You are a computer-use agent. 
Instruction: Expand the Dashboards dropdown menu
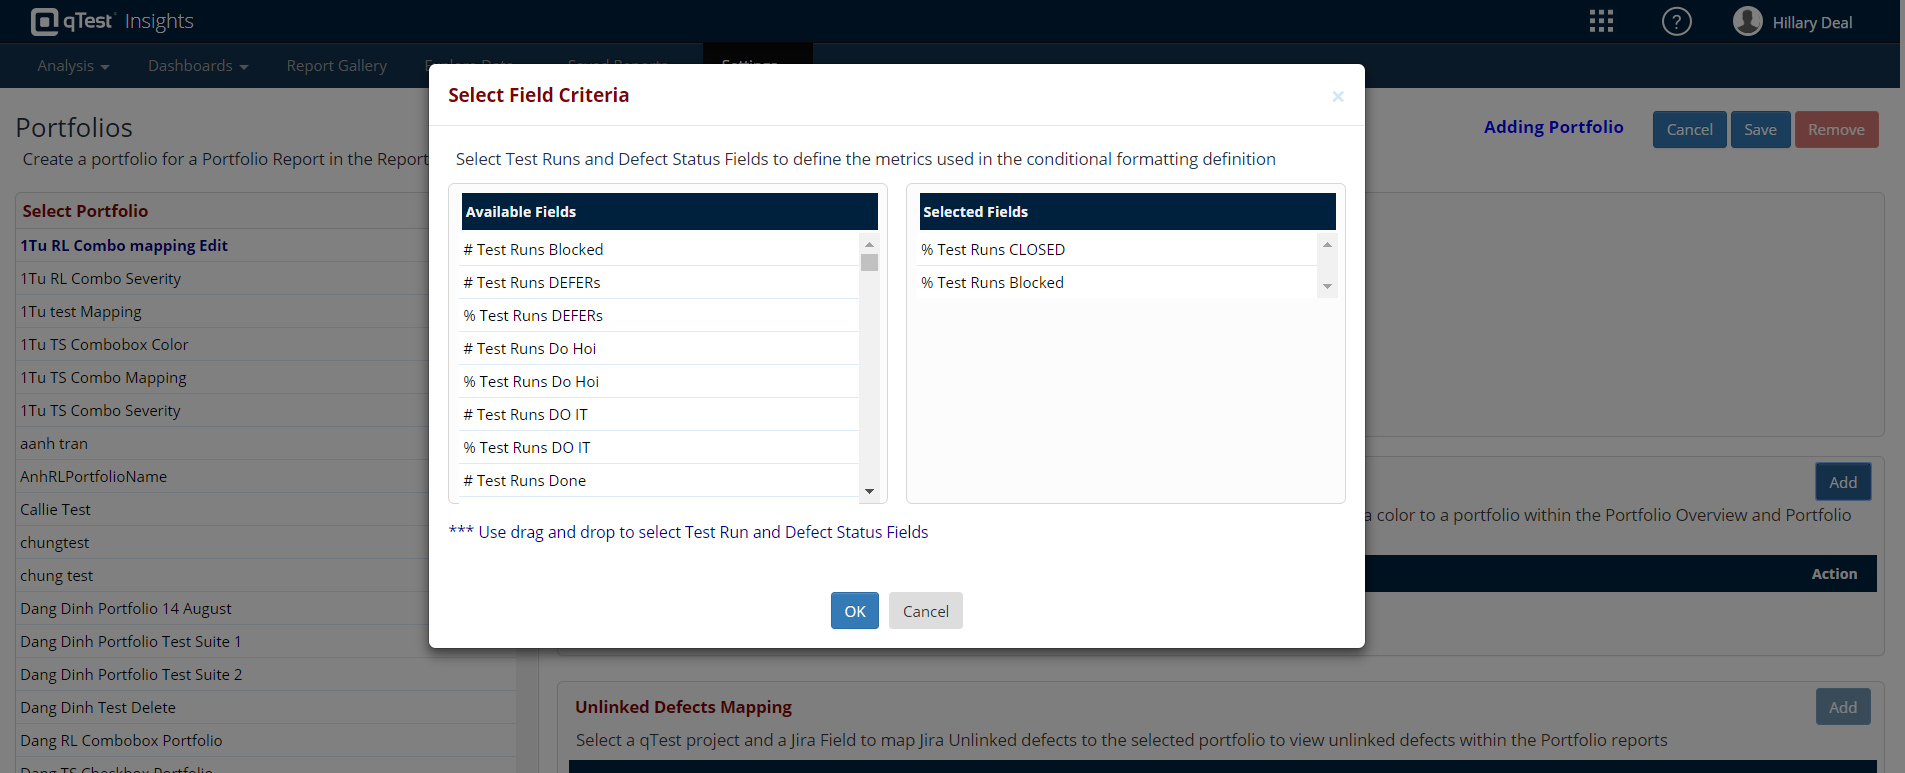[197, 66]
